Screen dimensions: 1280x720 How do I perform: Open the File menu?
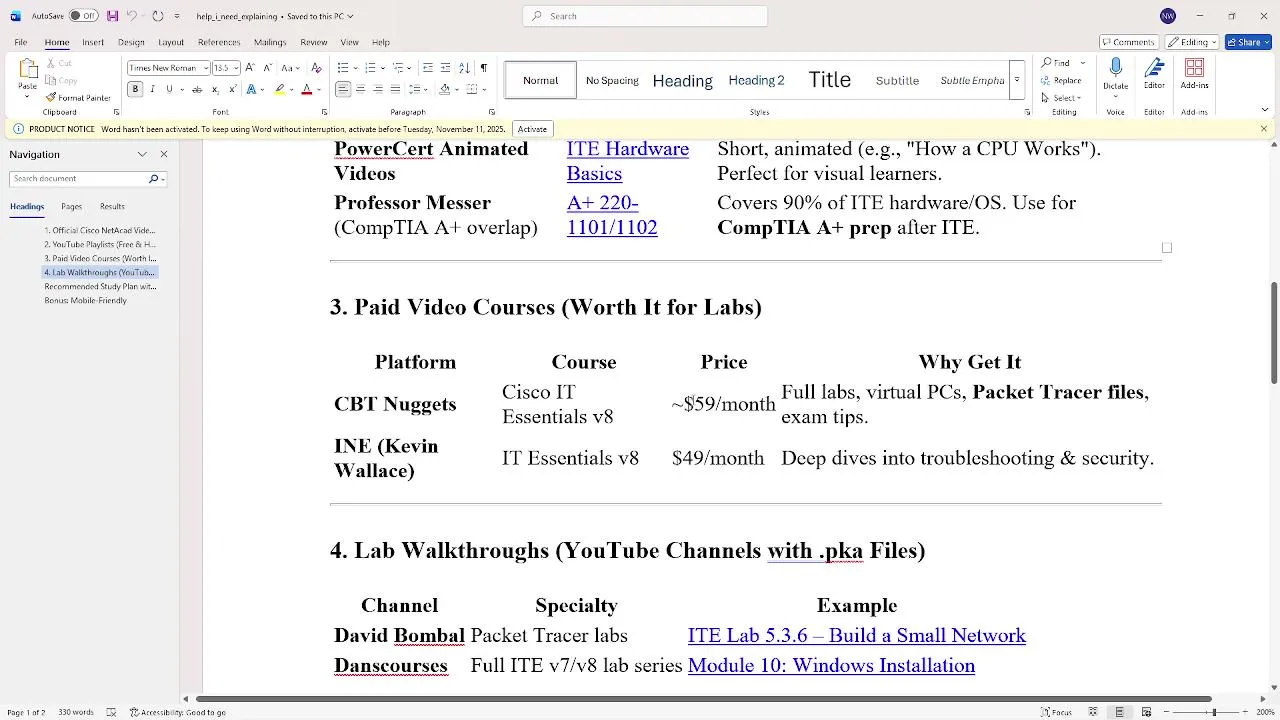(x=20, y=42)
